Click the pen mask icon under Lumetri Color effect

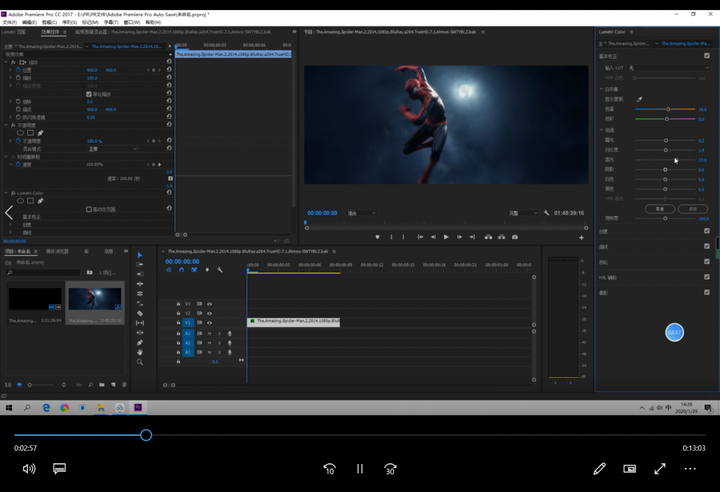tap(40, 201)
